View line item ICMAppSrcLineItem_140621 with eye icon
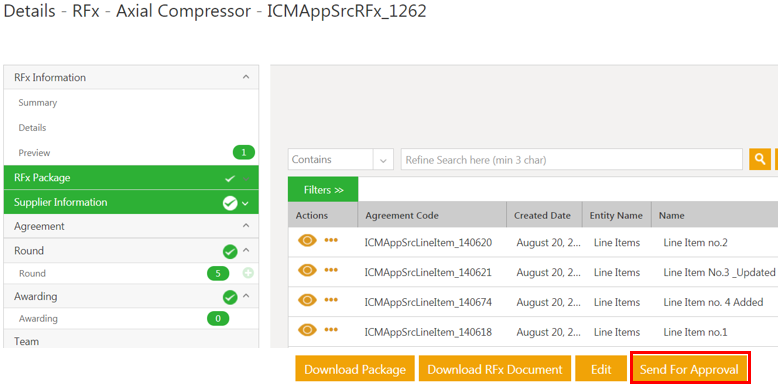 [x=307, y=270]
